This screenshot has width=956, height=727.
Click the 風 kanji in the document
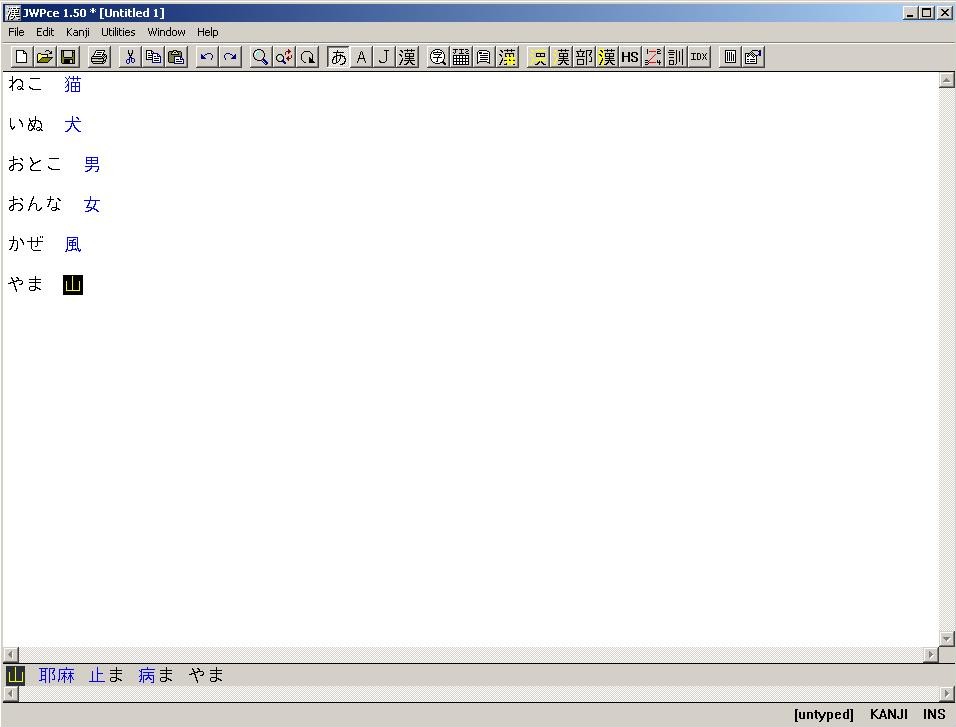click(x=73, y=245)
